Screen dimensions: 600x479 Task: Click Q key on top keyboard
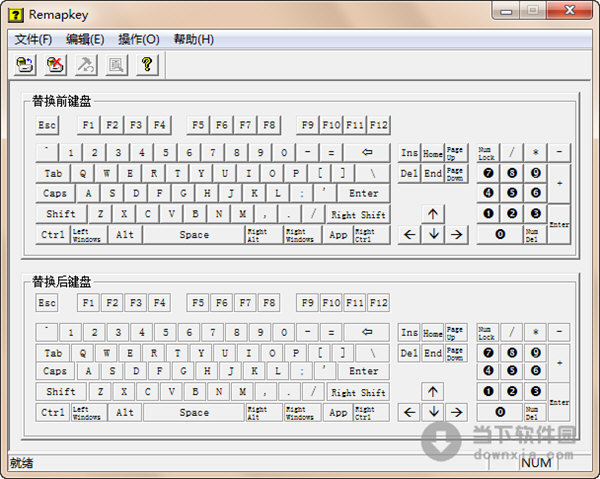point(83,173)
